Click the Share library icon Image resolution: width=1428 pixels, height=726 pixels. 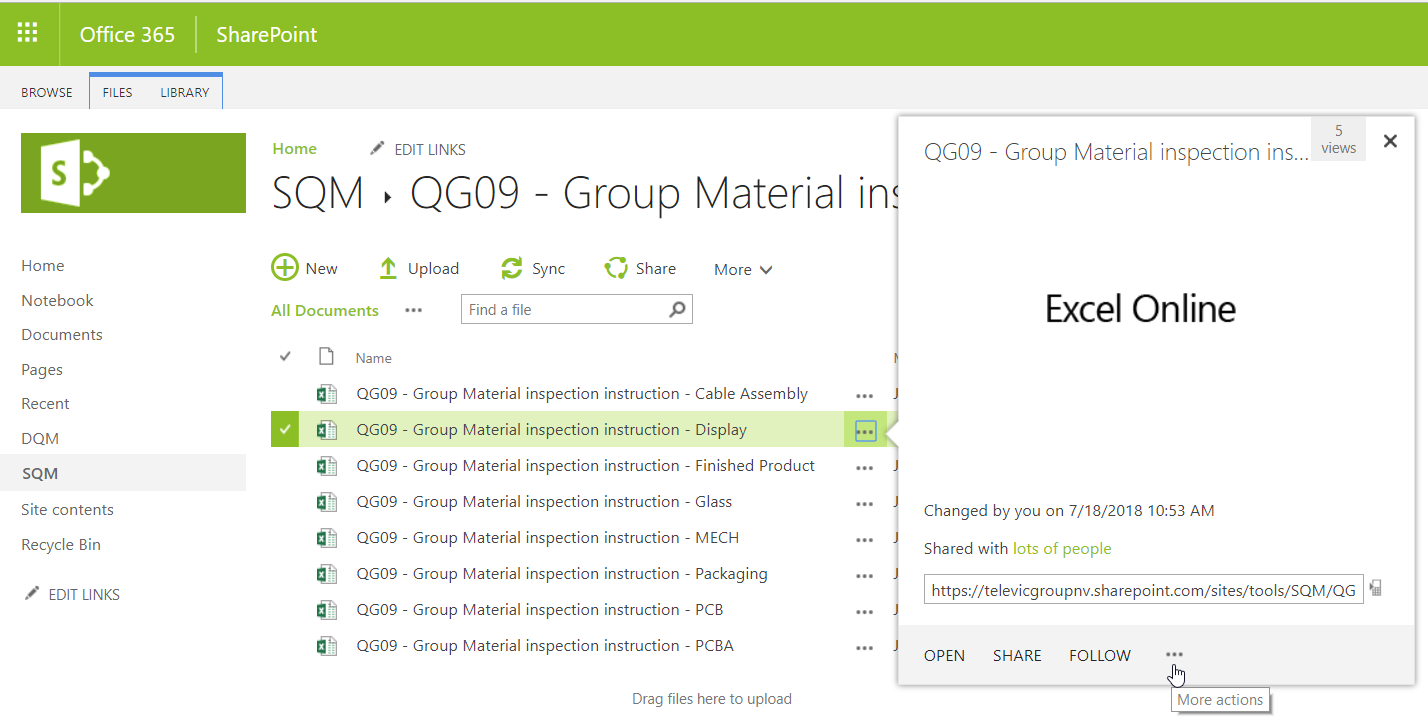pyautogui.click(x=615, y=268)
